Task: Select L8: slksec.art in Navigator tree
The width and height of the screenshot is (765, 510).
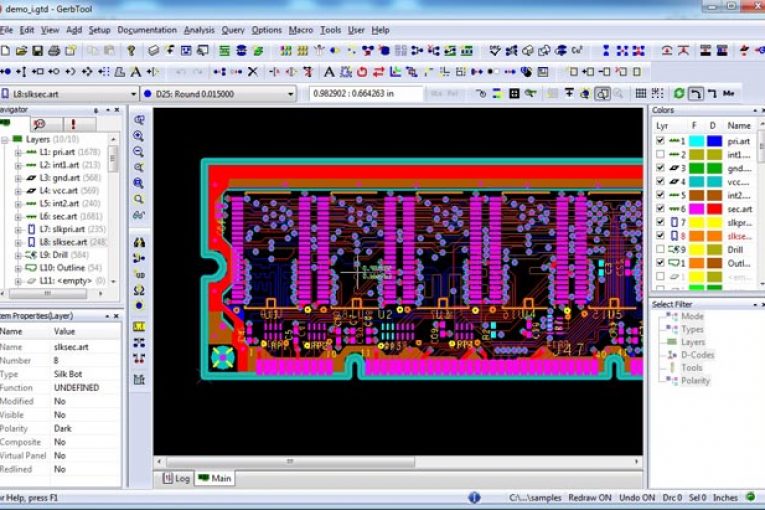Action: point(63,242)
